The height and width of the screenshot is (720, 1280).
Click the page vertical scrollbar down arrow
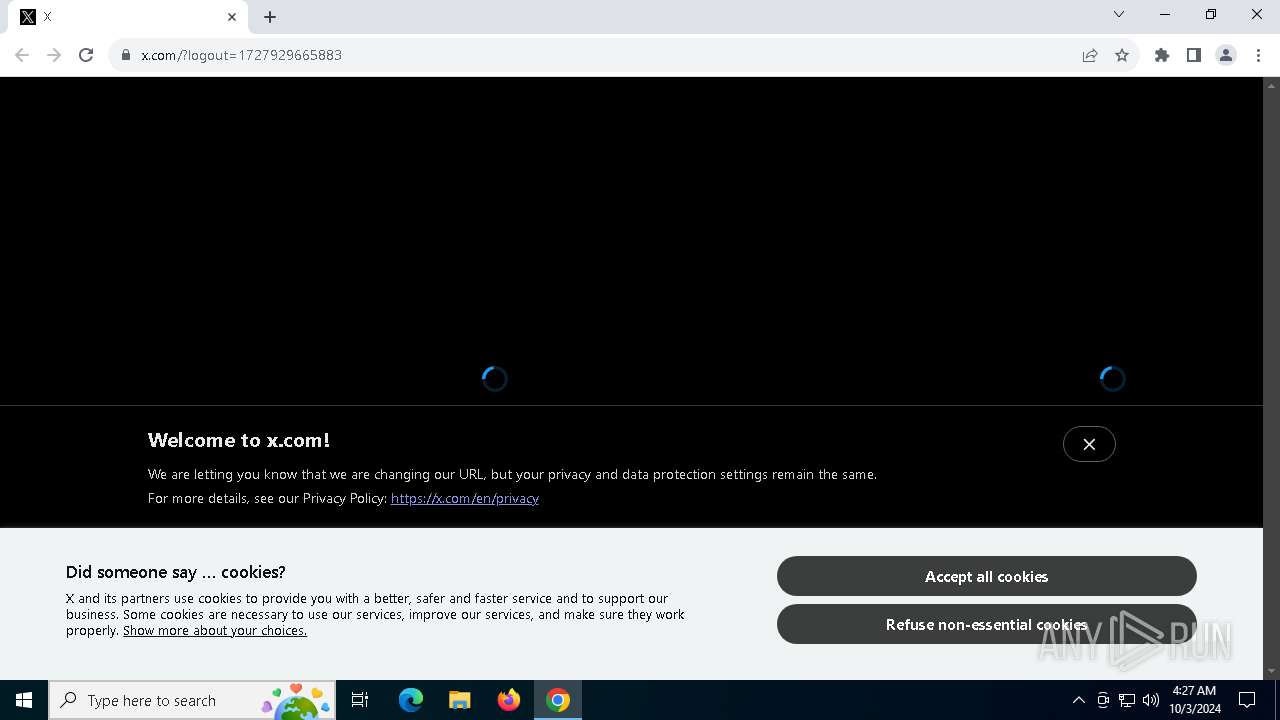(1272, 671)
